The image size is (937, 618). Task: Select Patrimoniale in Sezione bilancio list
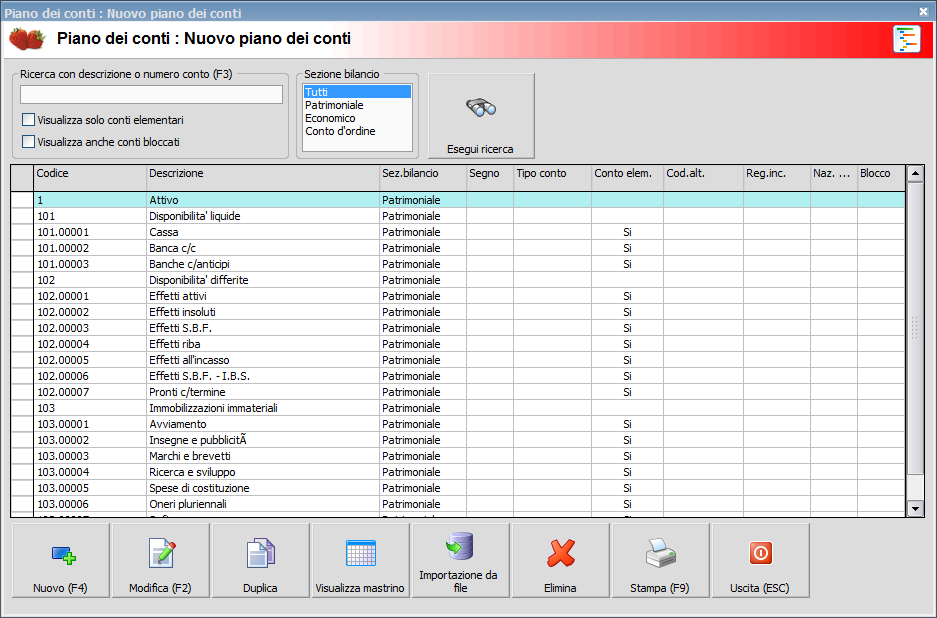pos(334,105)
